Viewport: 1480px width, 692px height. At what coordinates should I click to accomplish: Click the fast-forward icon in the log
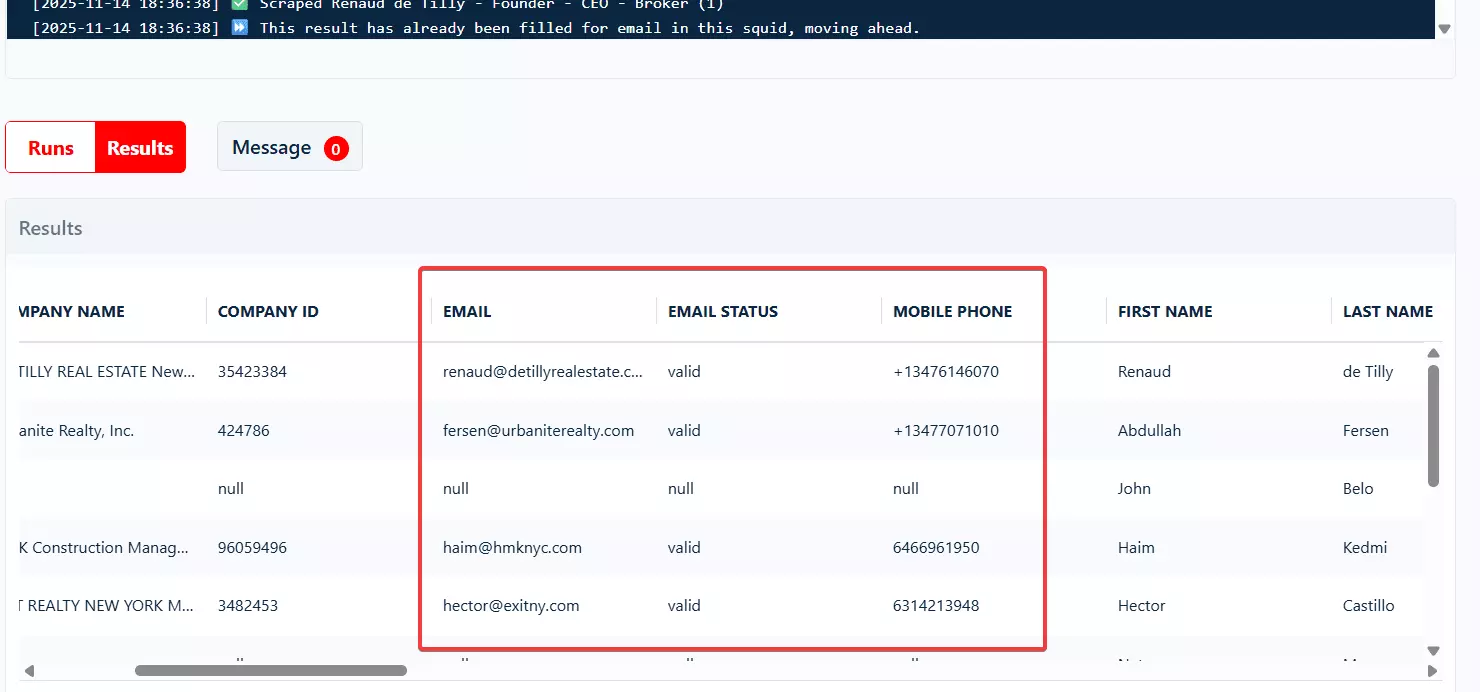point(240,28)
